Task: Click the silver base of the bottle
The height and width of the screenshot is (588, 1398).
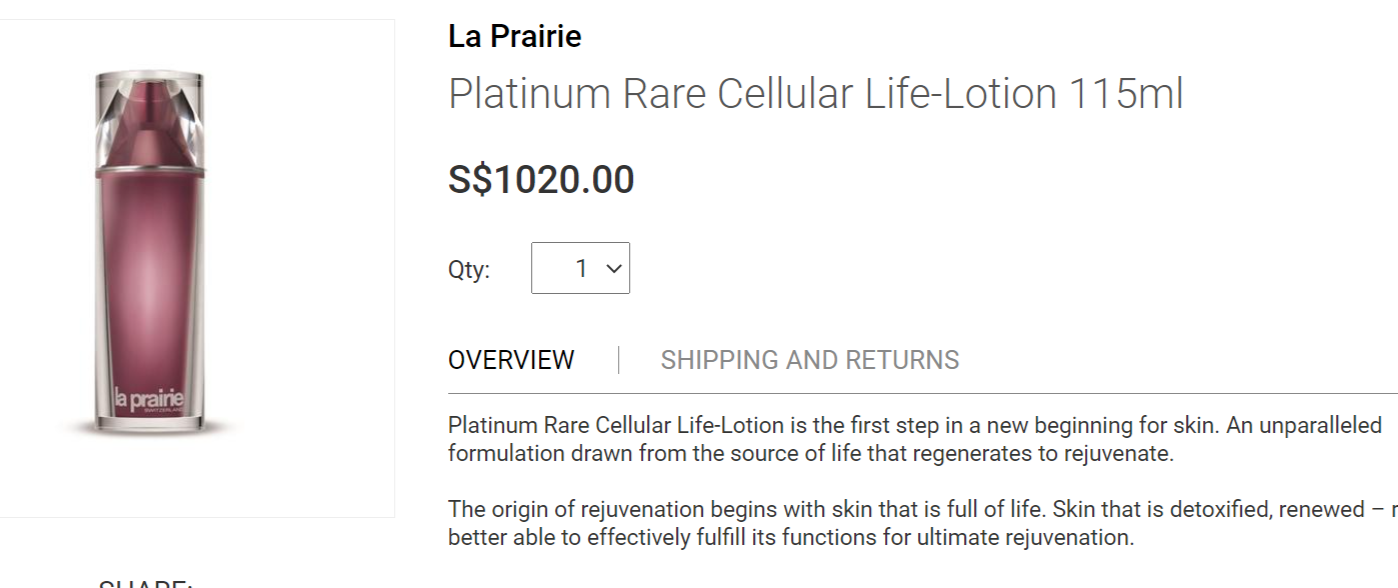Action: [150, 425]
